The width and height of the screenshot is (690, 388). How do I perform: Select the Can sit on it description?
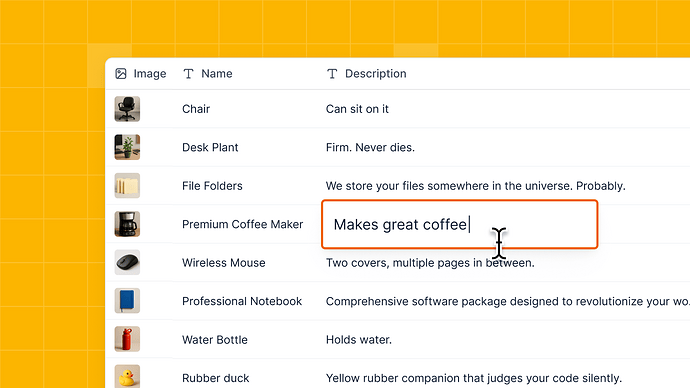pos(357,109)
